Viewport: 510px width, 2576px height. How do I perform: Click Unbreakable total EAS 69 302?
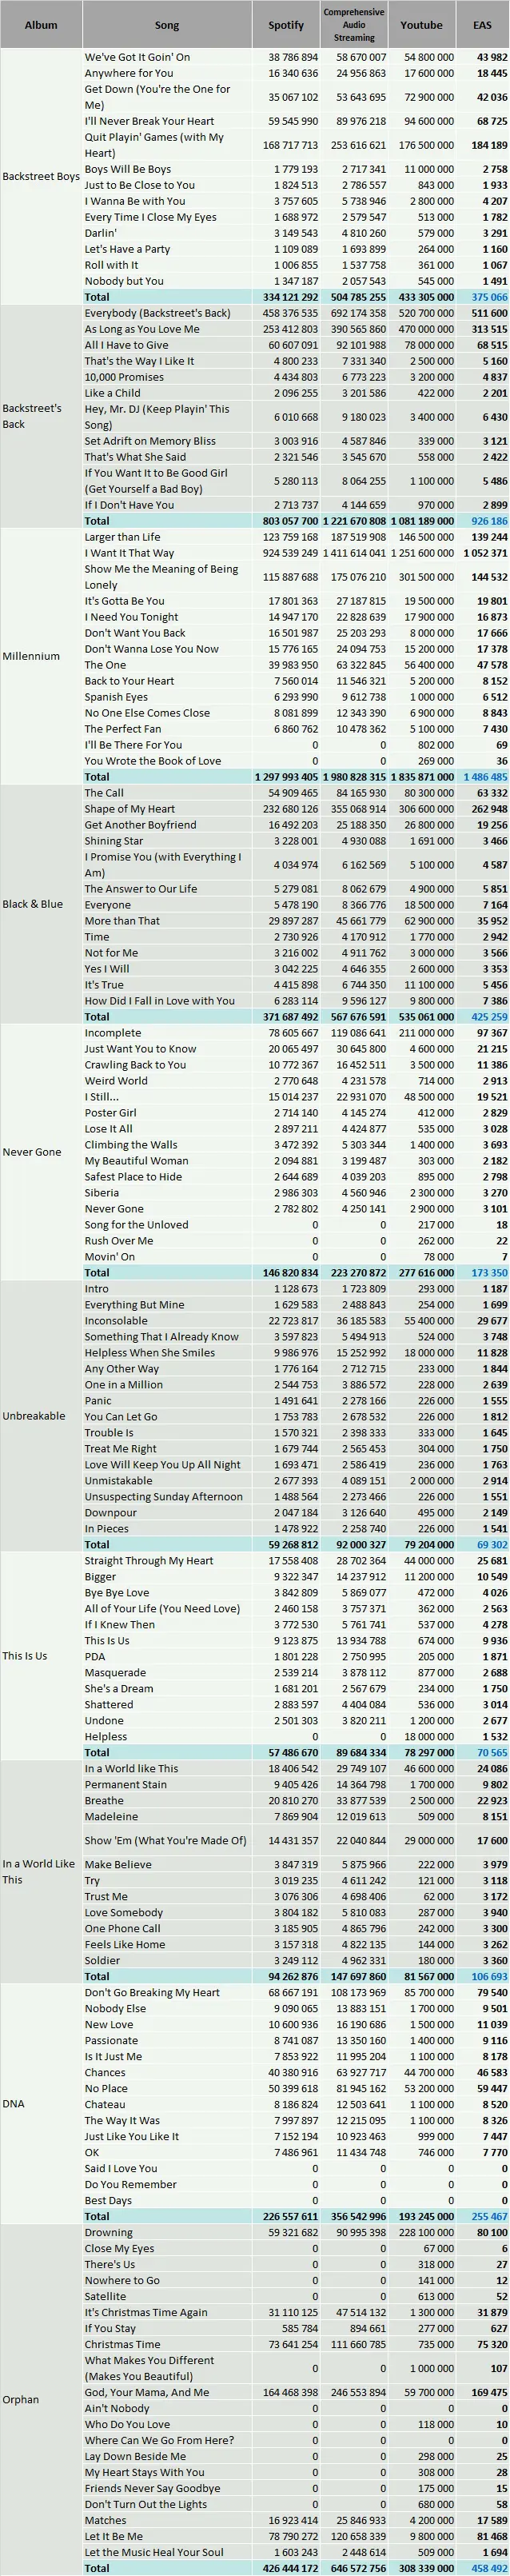coord(492,1545)
